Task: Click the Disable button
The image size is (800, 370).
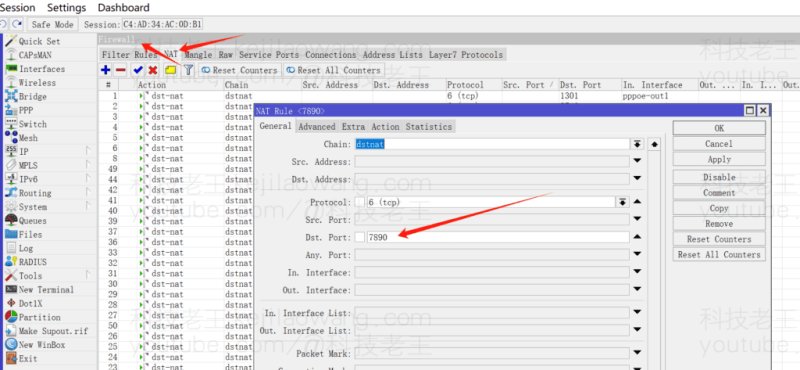Action: [719, 177]
